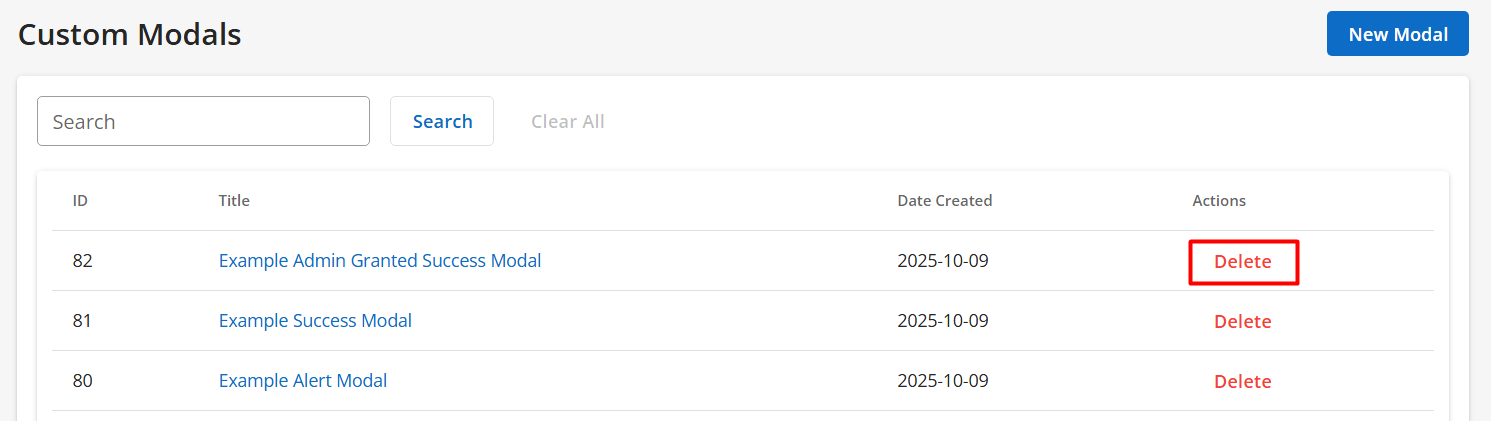
Task: Open Example Admin Granted Success Modal
Action: click(380, 261)
